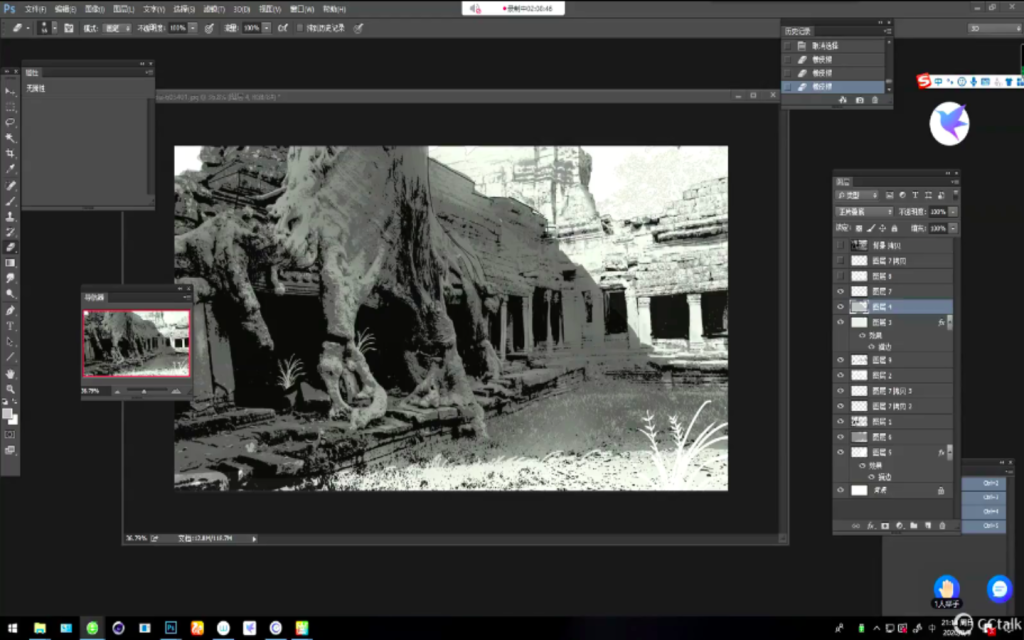The height and width of the screenshot is (640, 1024).
Task: Choose the Type (T) tool
Action: point(11,326)
